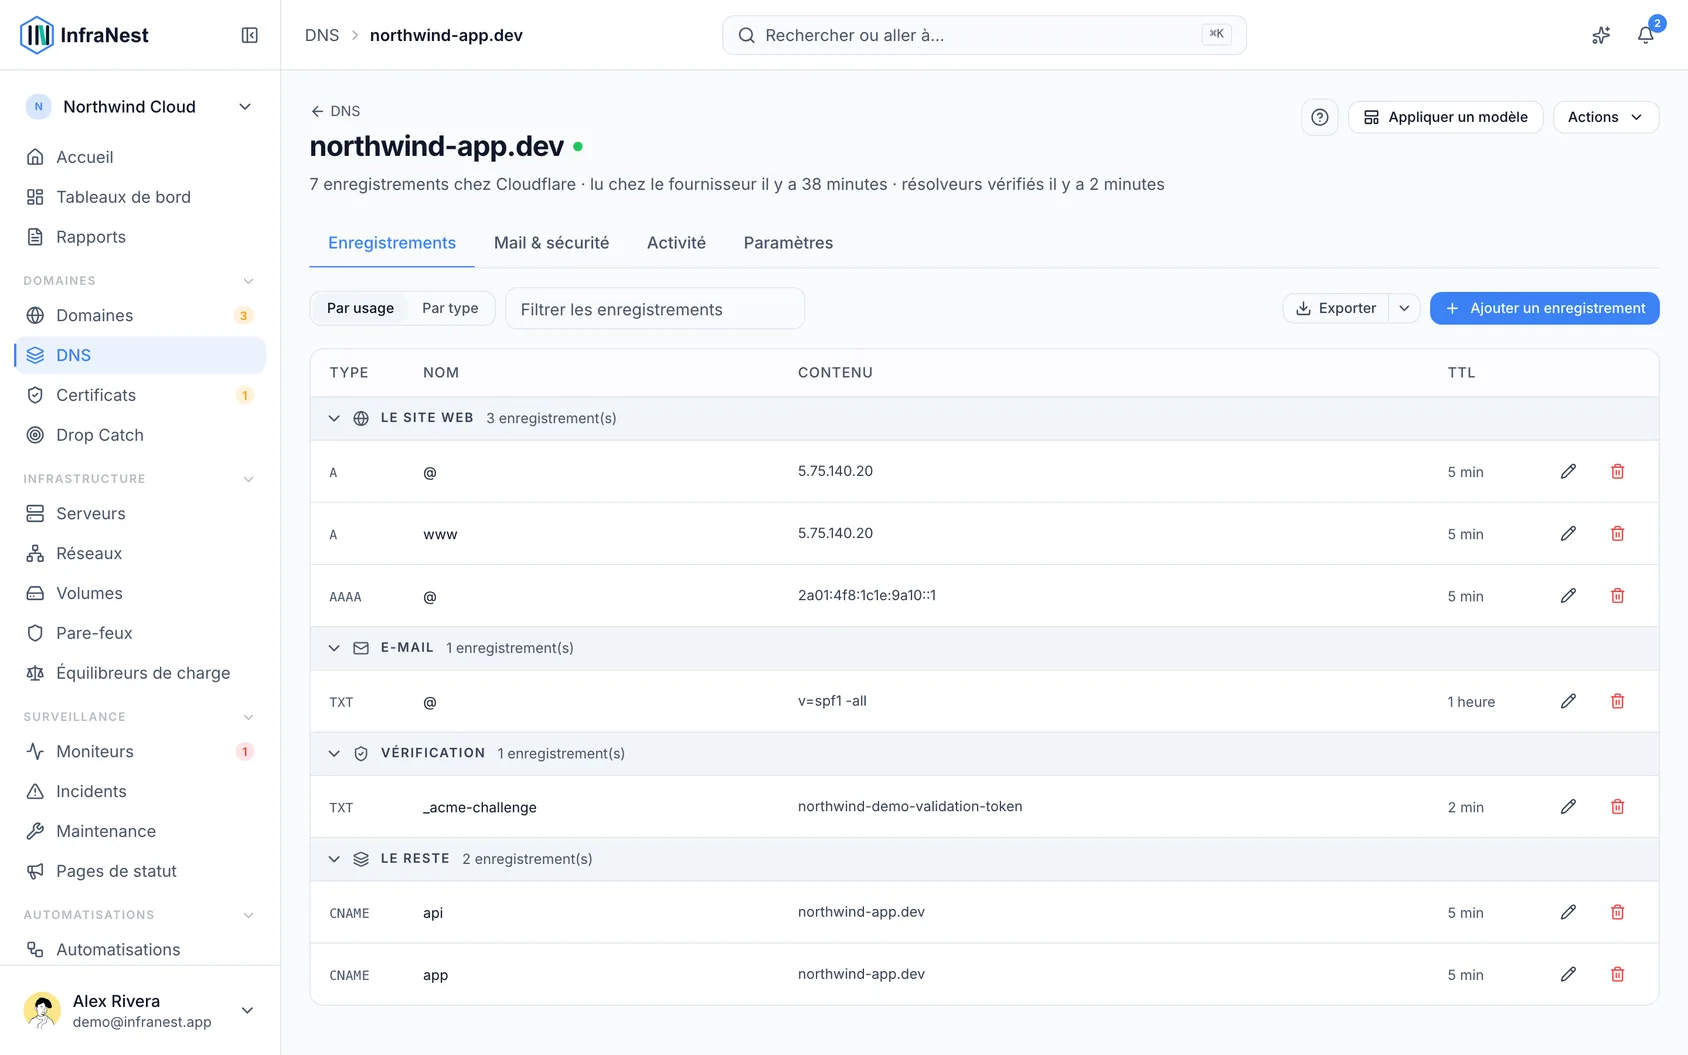Edit the www A record
The width and height of the screenshot is (1688, 1055).
[x=1568, y=534]
